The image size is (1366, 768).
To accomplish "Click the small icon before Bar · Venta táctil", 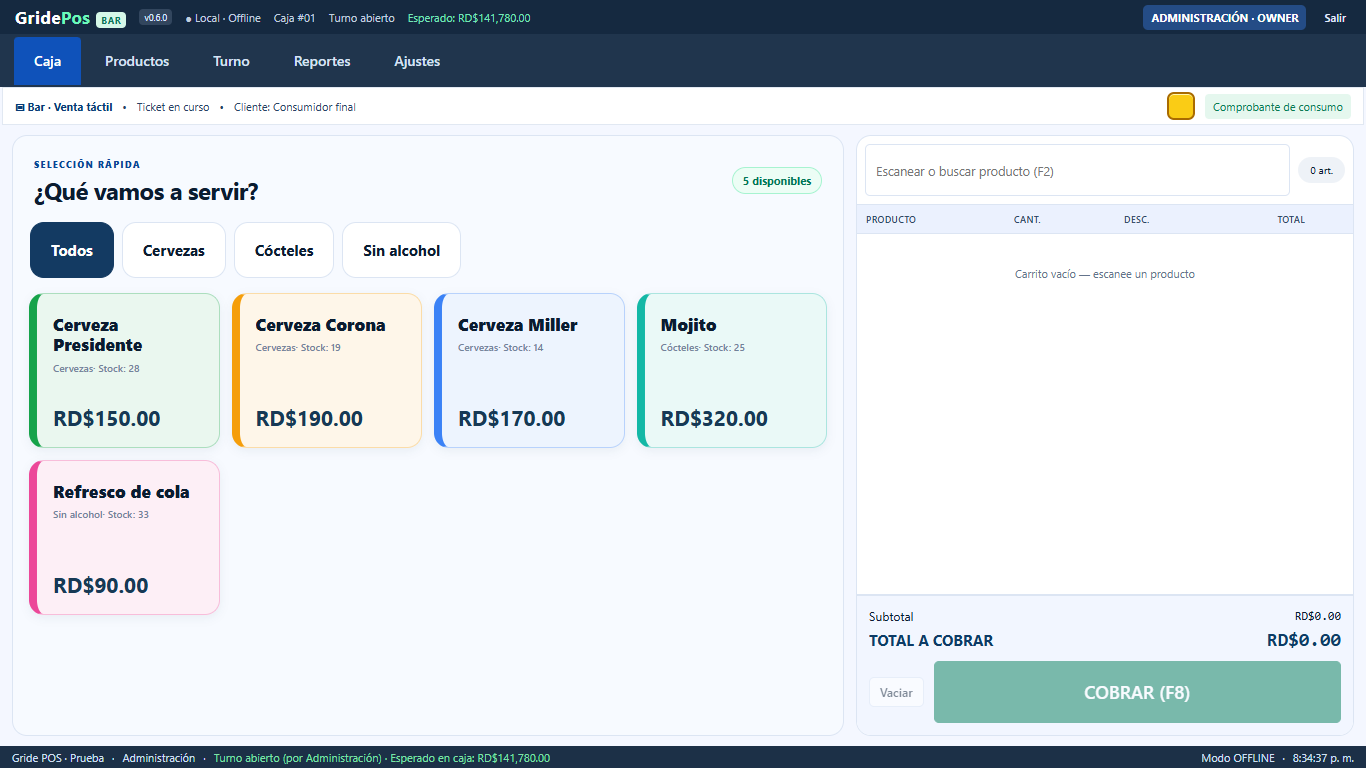I will pos(20,107).
